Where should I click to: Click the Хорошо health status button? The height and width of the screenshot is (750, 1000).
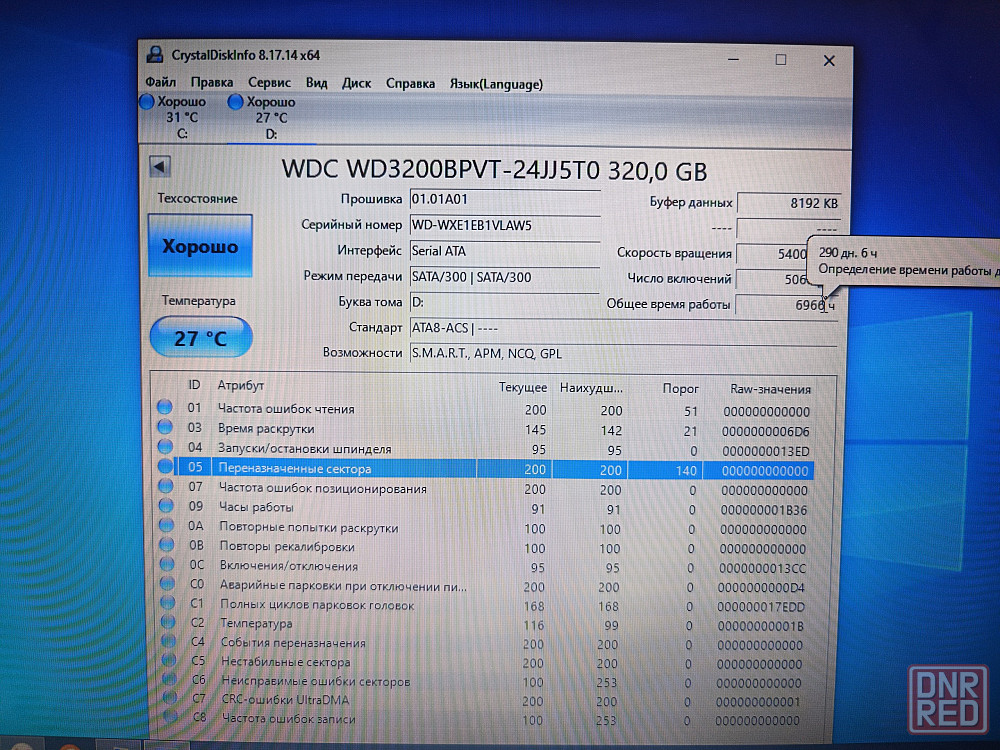[200, 246]
